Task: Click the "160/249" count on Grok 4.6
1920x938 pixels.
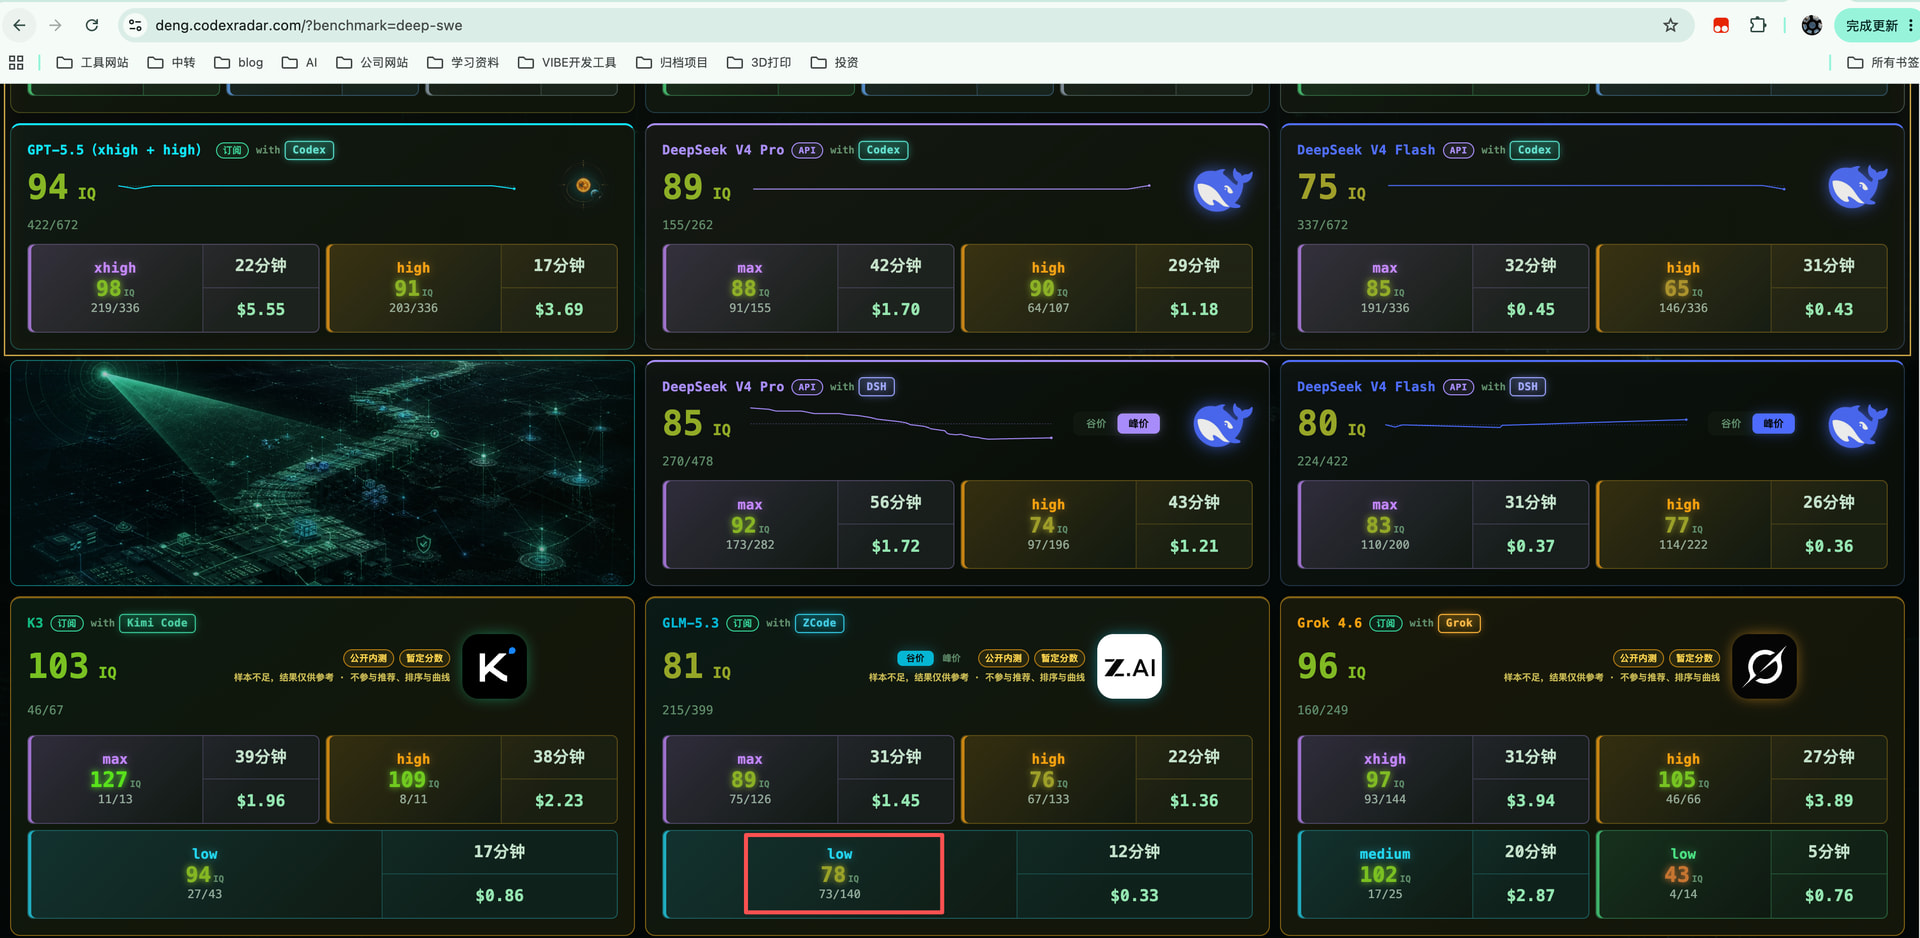Action: click(1322, 710)
